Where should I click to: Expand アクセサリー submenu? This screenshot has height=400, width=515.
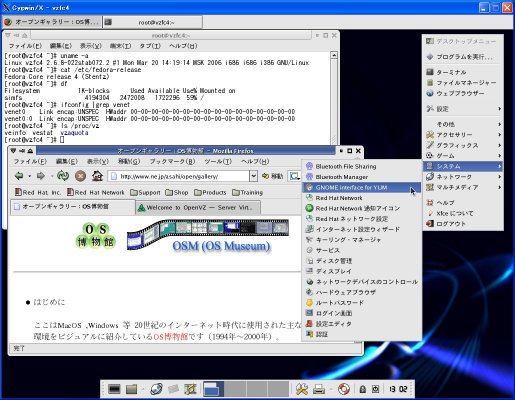tap(463, 135)
